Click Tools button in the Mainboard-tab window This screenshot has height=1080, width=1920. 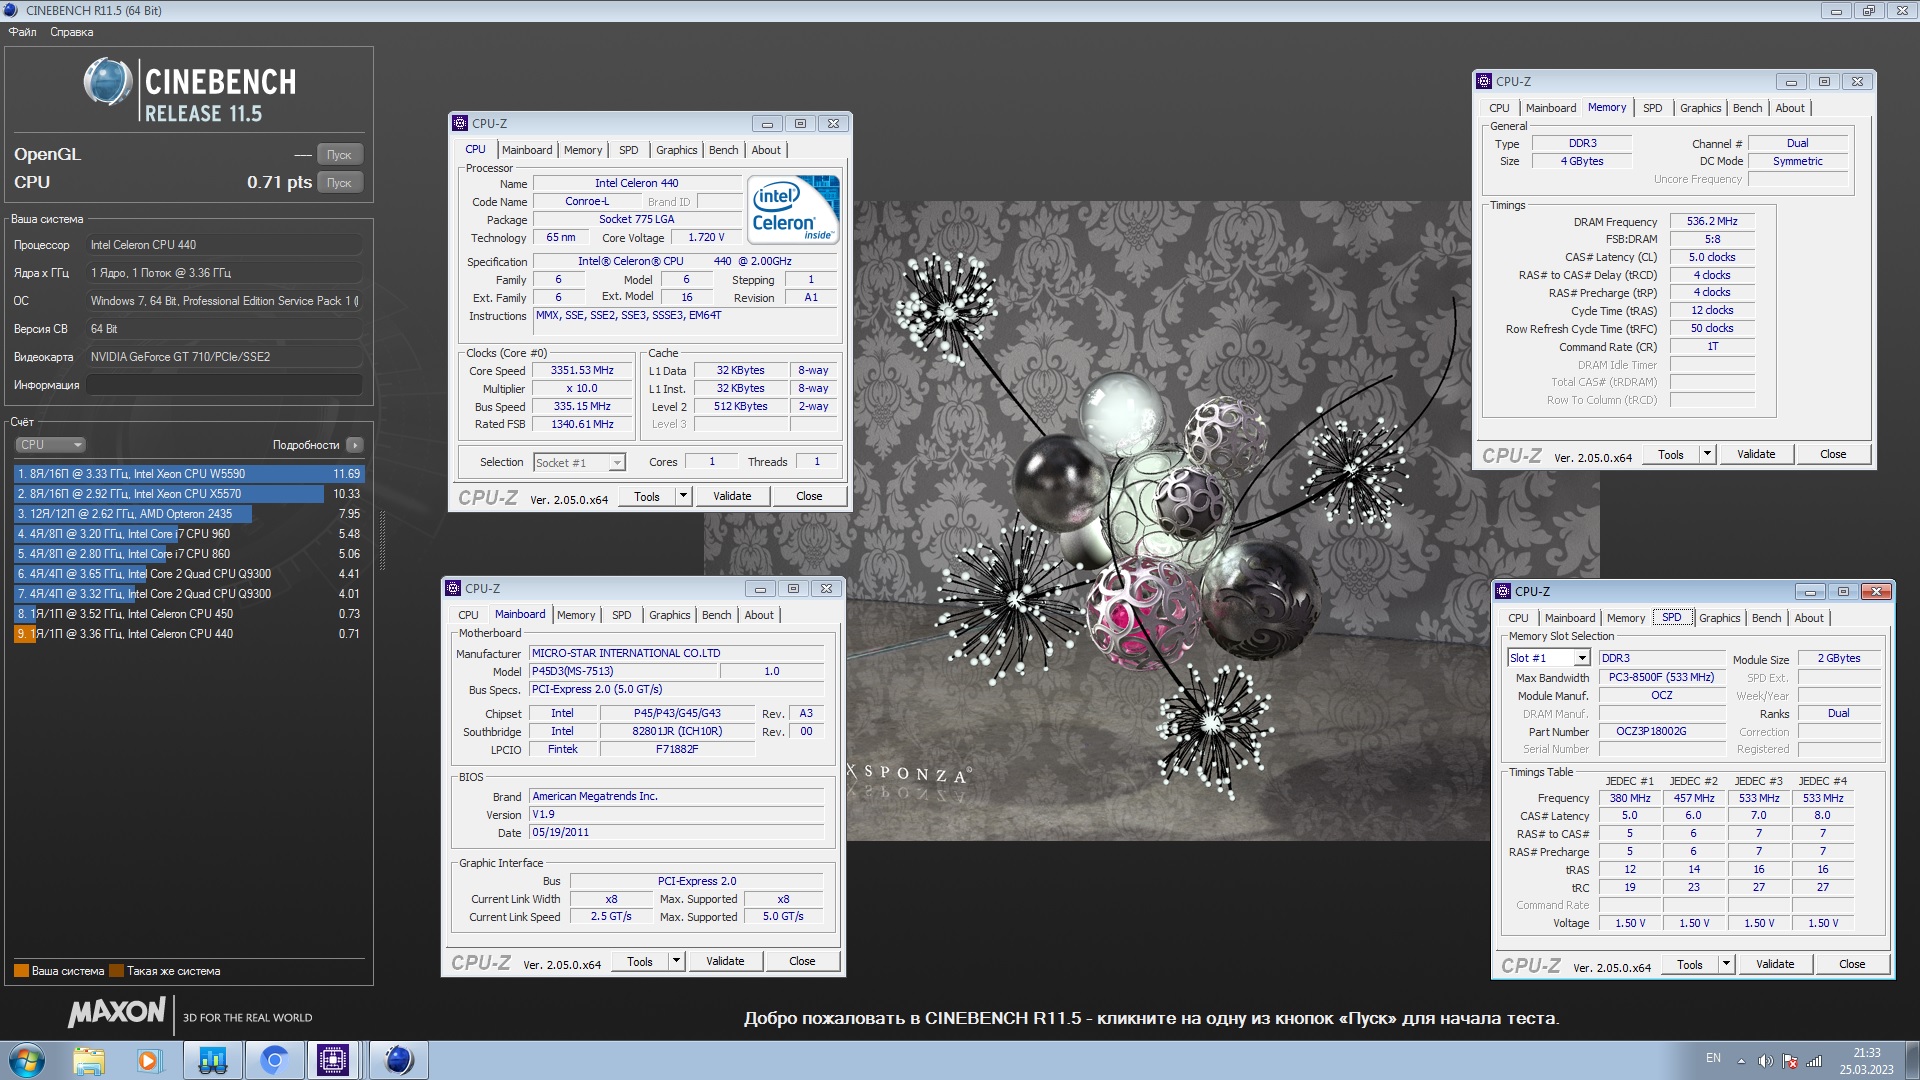(640, 961)
